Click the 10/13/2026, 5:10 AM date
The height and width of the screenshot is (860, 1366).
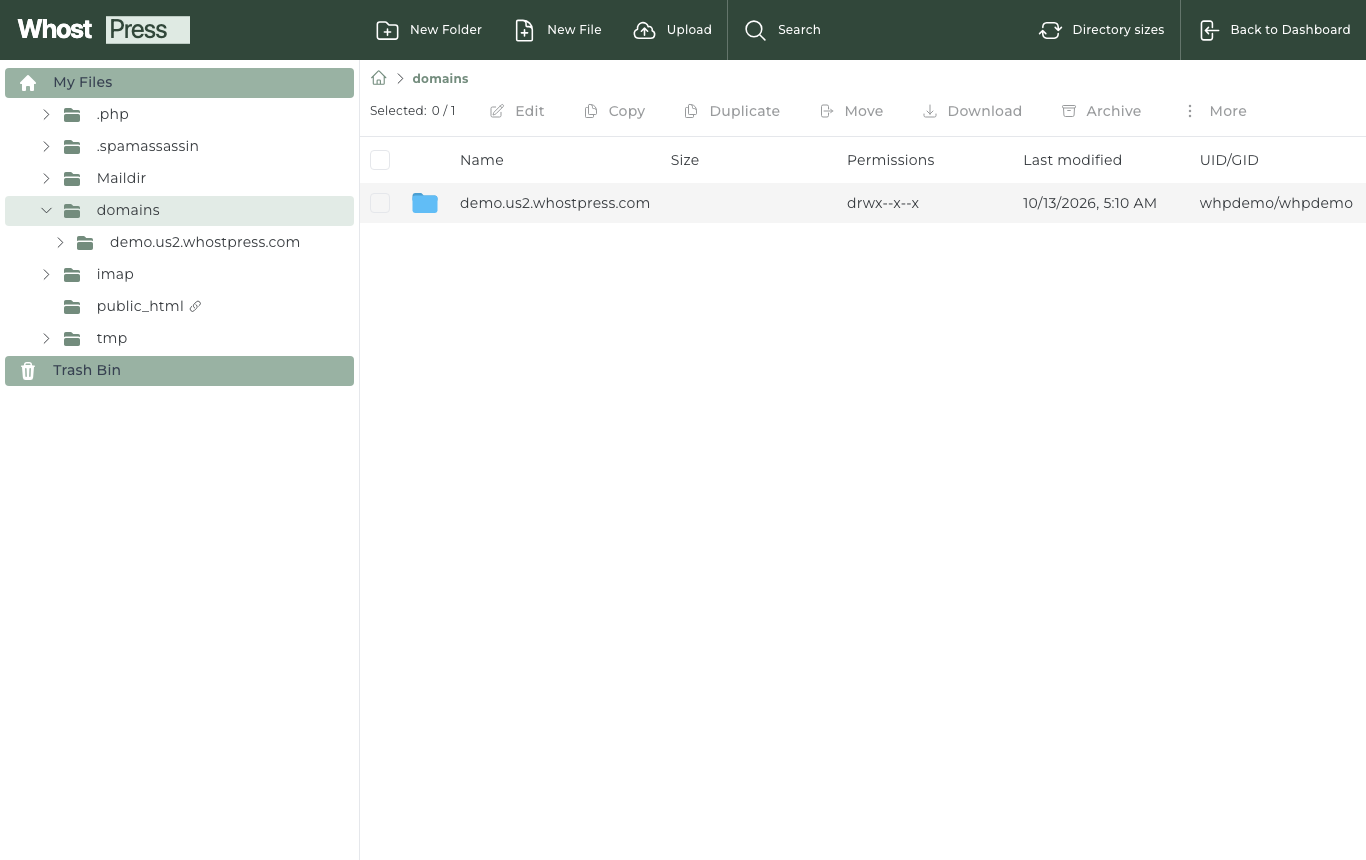pyautogui.click(x=1090, y=203)
